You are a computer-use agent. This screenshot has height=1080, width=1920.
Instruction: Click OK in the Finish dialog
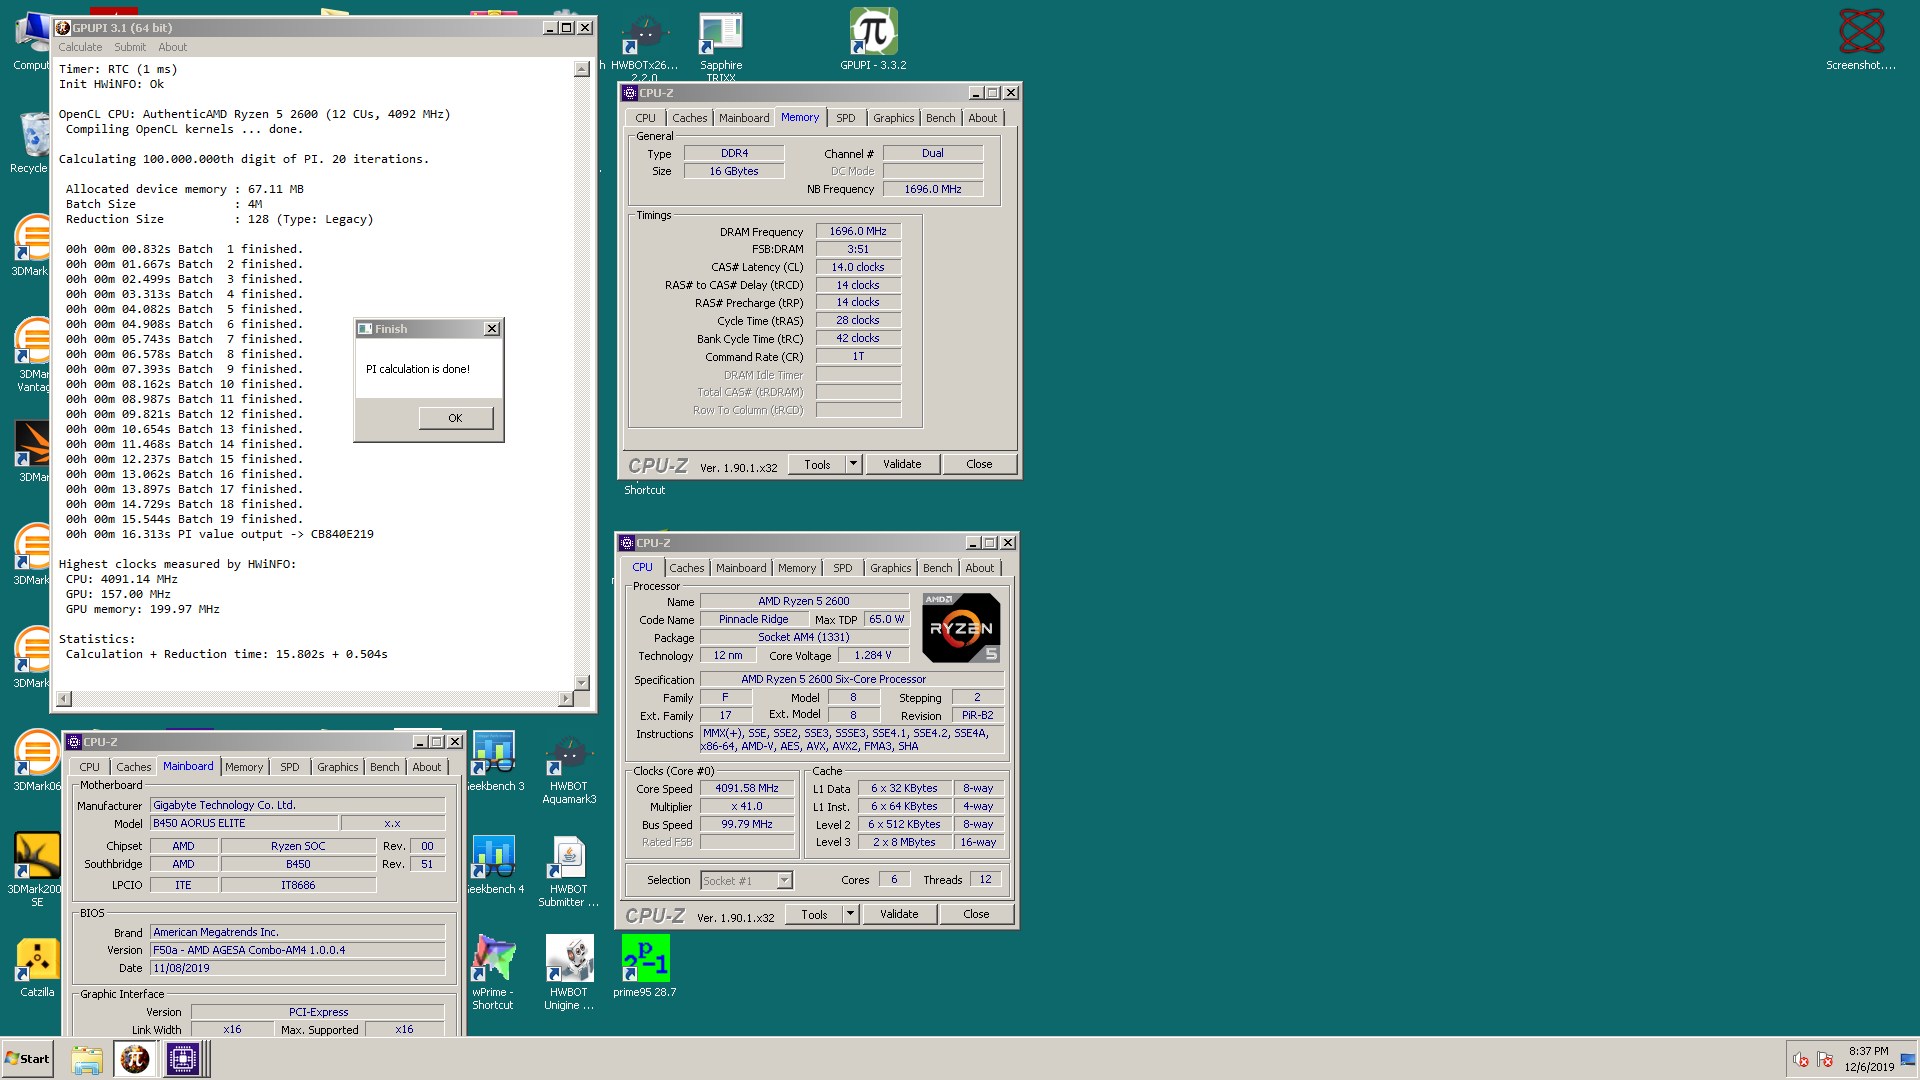click(x=455, y=418)
